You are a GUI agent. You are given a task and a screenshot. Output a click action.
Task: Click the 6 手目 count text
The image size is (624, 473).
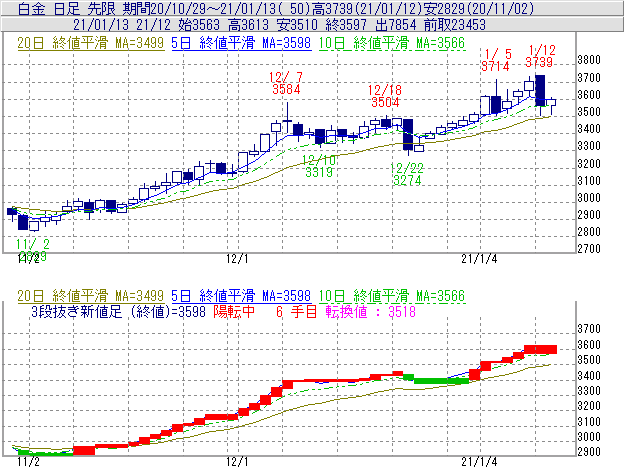click(x=296, y=311)
